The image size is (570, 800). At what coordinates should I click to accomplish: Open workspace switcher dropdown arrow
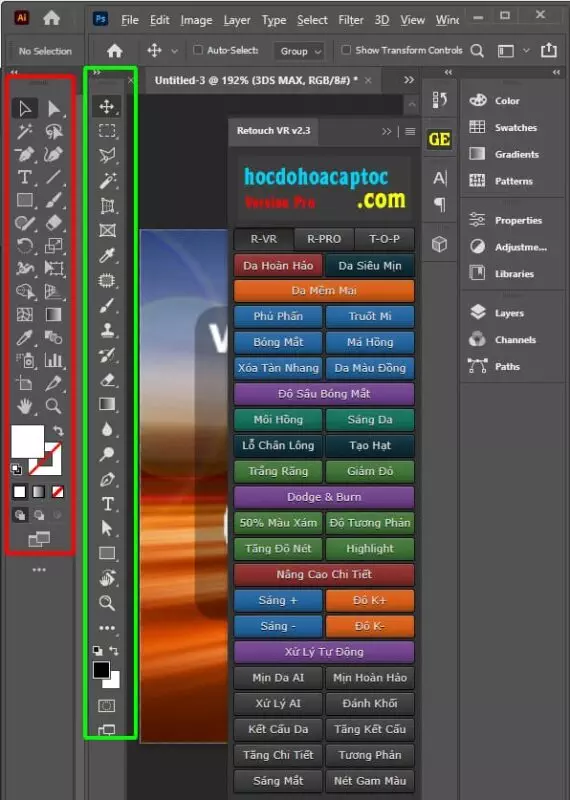[526, 51]
